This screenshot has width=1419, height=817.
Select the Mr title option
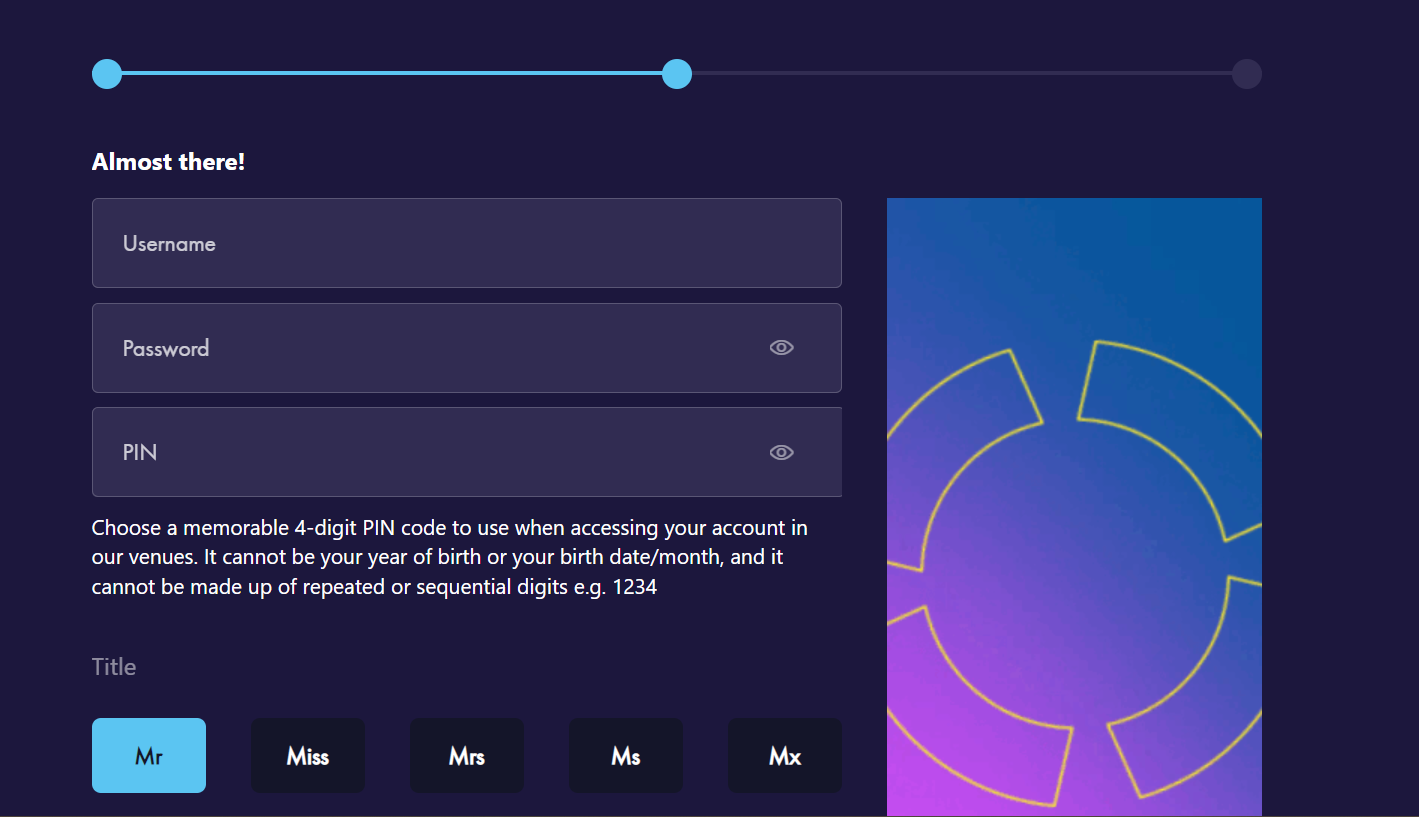149,756
